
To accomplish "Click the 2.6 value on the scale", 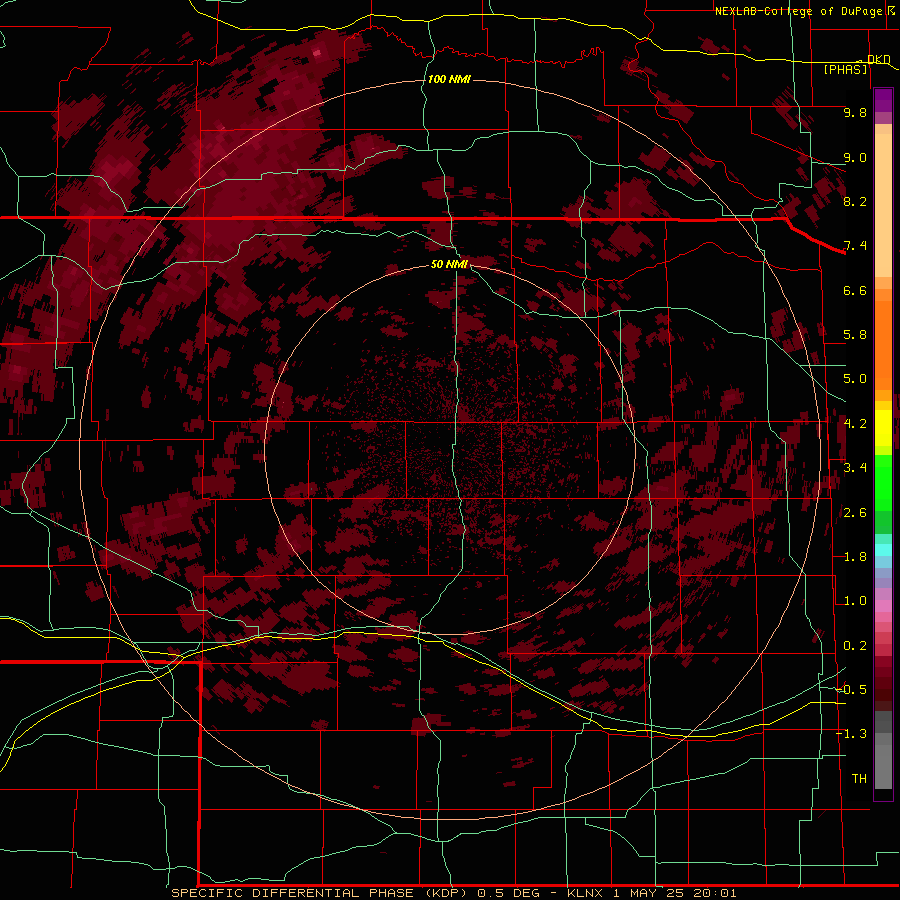I will tap(855, 513).
